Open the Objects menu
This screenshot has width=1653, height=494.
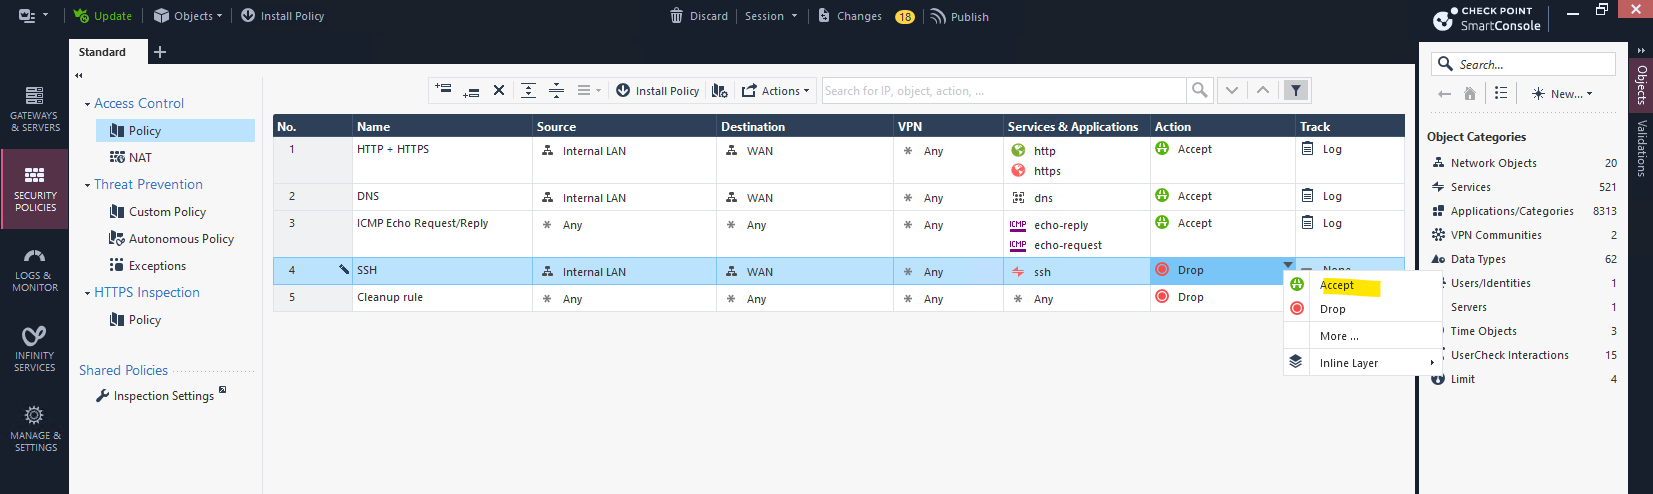point(188,16)
